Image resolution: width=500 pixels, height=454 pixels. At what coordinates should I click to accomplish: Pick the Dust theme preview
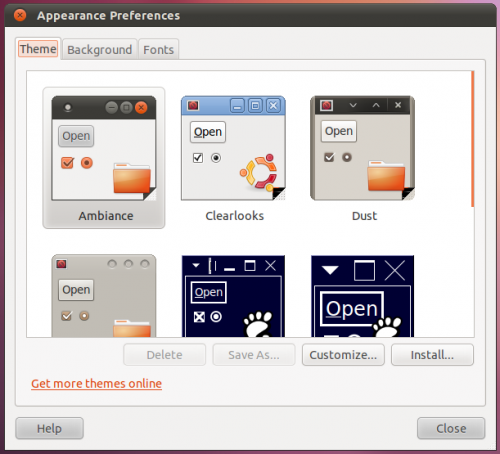click(362, 148)
